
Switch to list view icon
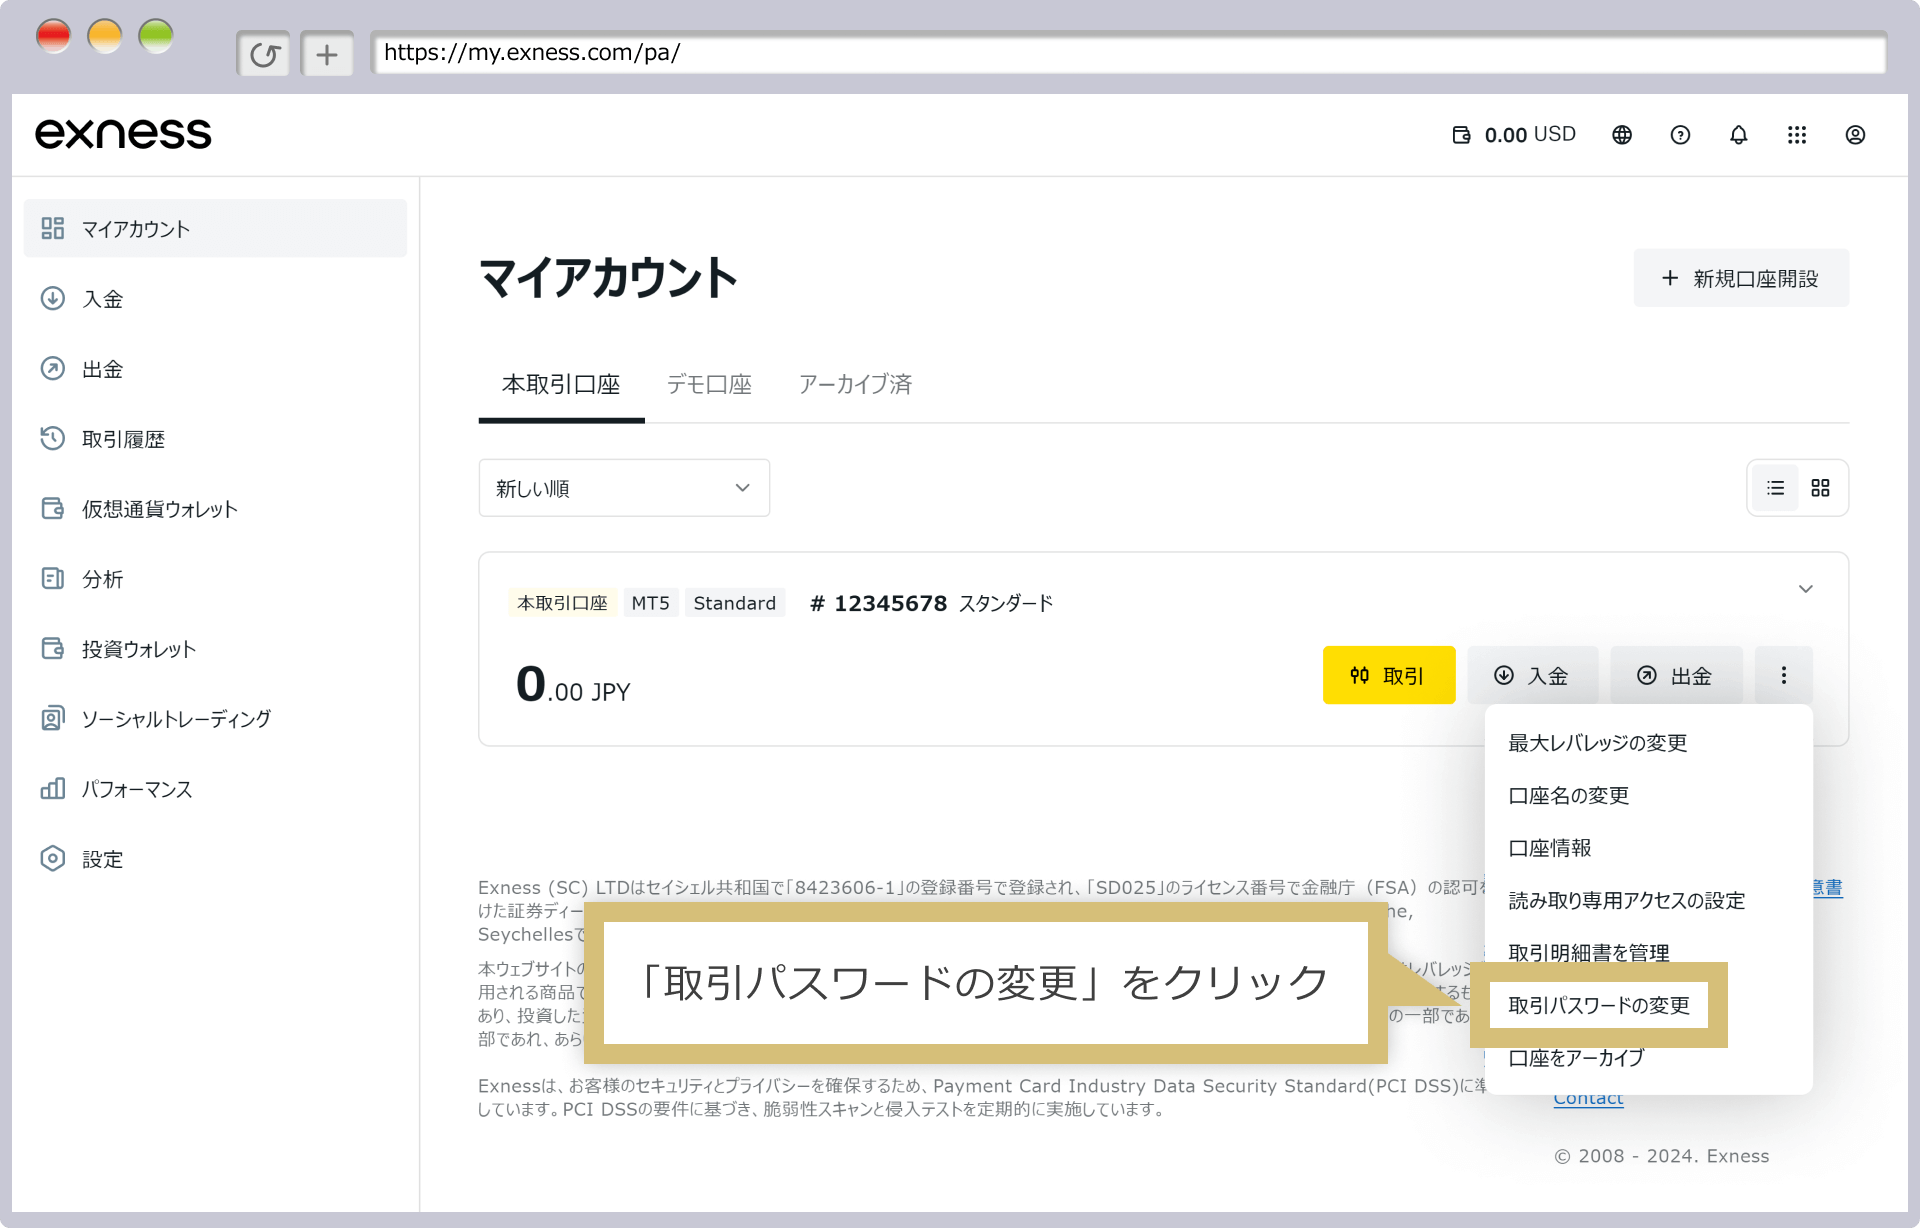point(1775,488)
